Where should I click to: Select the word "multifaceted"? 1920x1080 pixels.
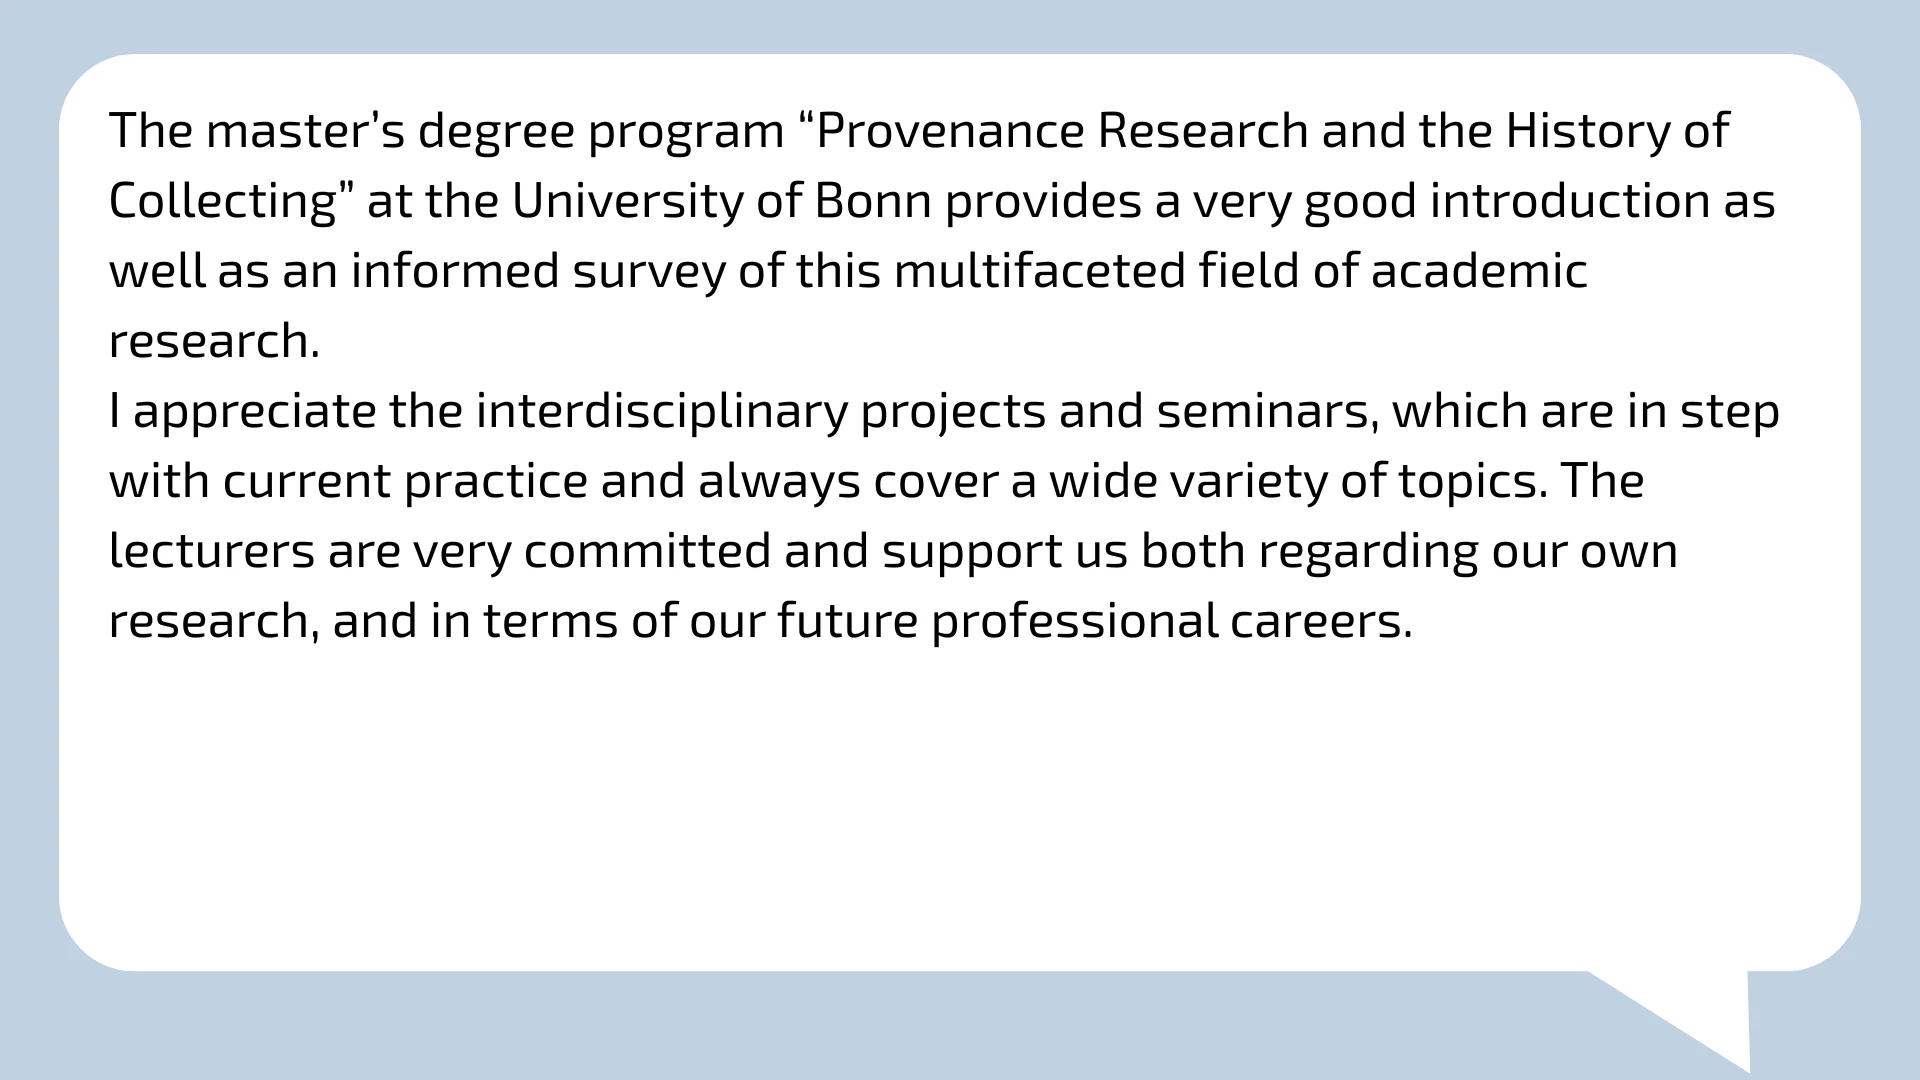point(1039,271)
